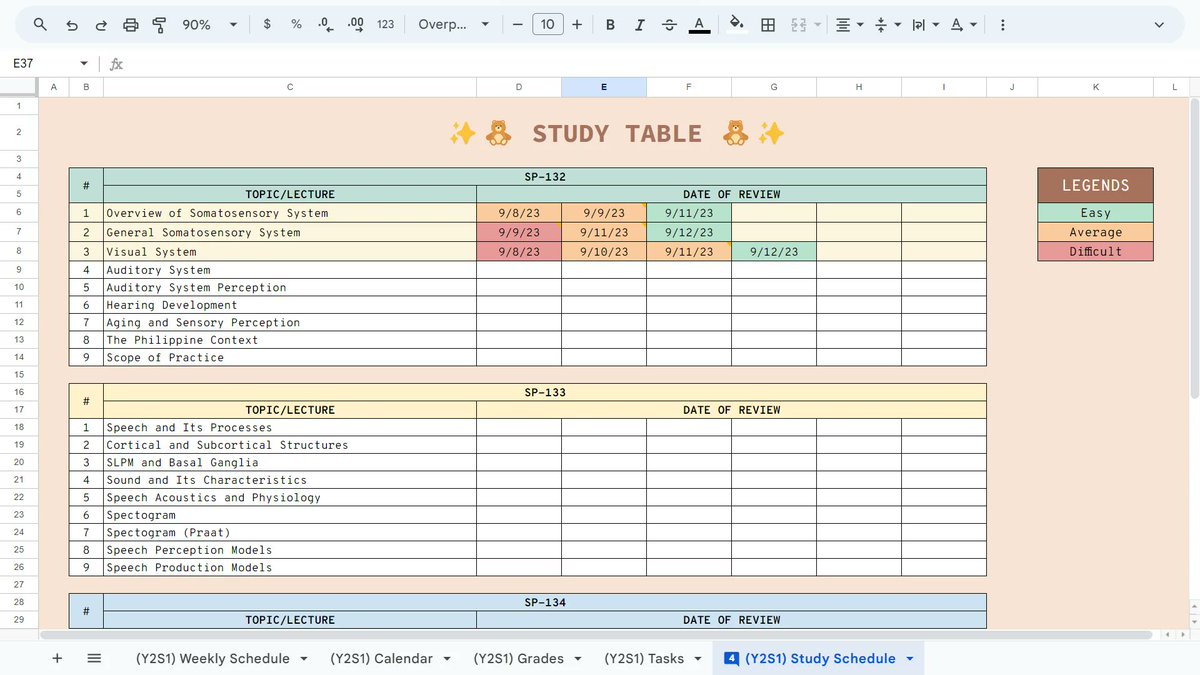Expand the merge cells type dropdown arrow

(817, 24)
